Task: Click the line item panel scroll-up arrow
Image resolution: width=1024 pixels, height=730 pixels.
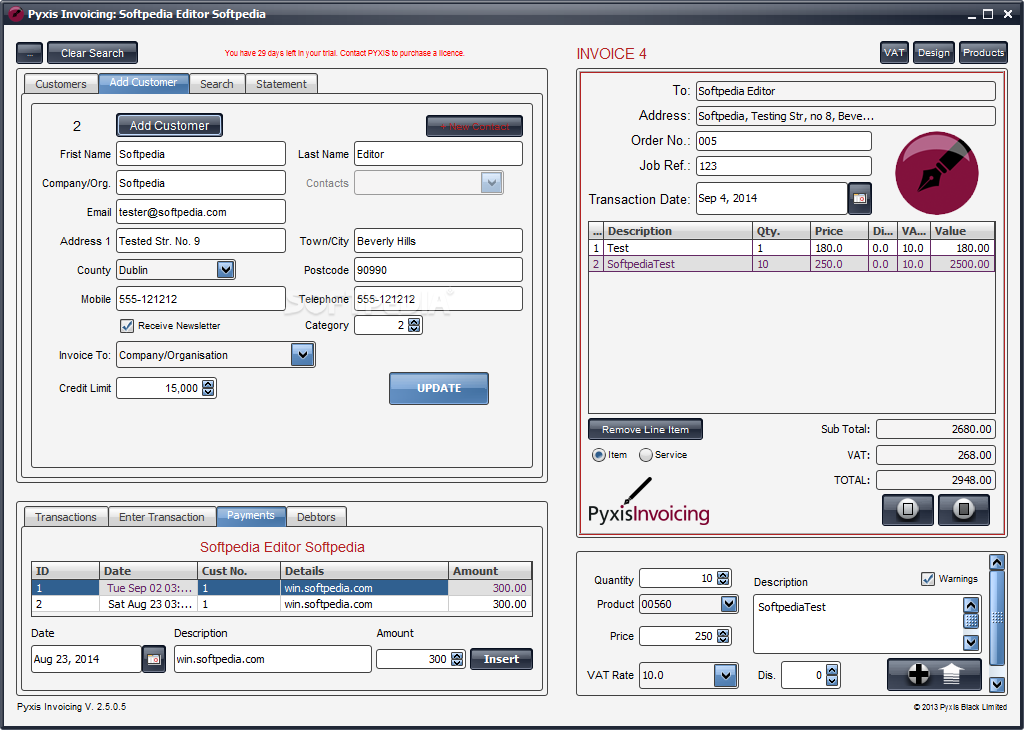Action: 997,562
